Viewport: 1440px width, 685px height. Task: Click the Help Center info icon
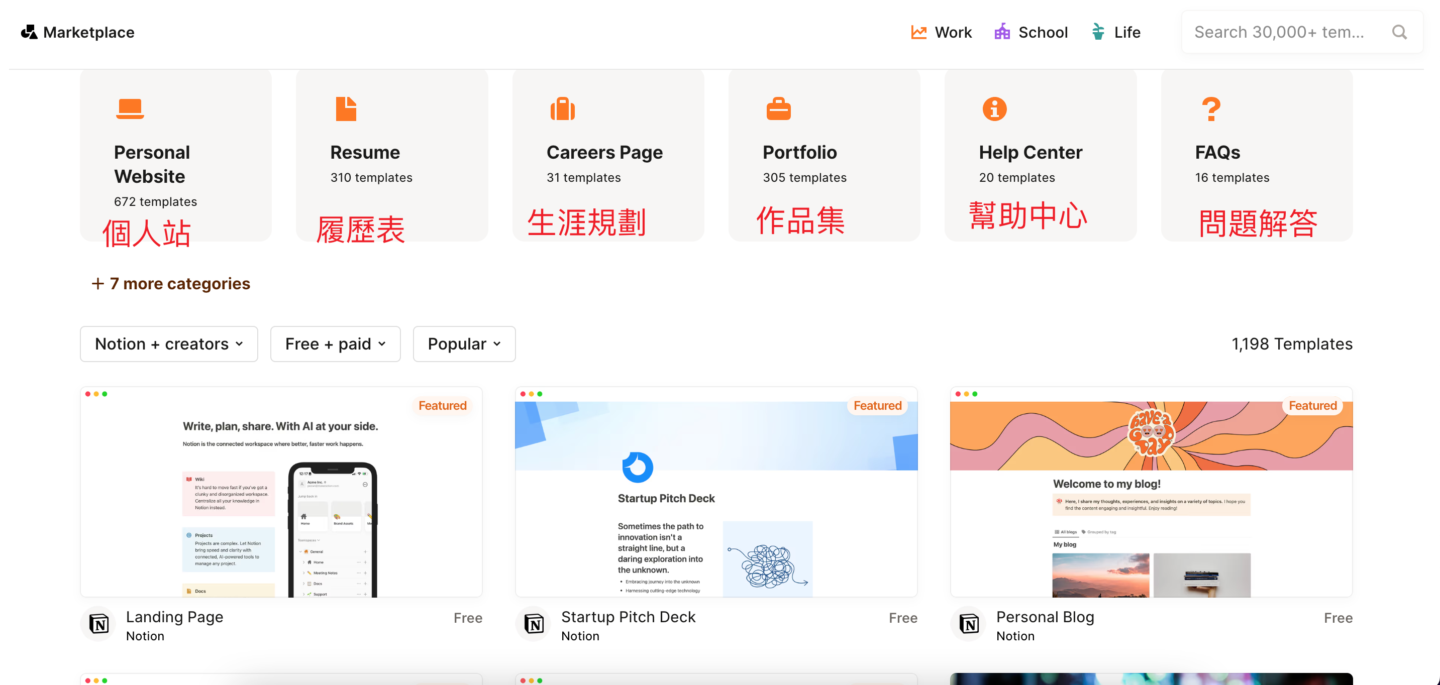[x=994, y=108]
